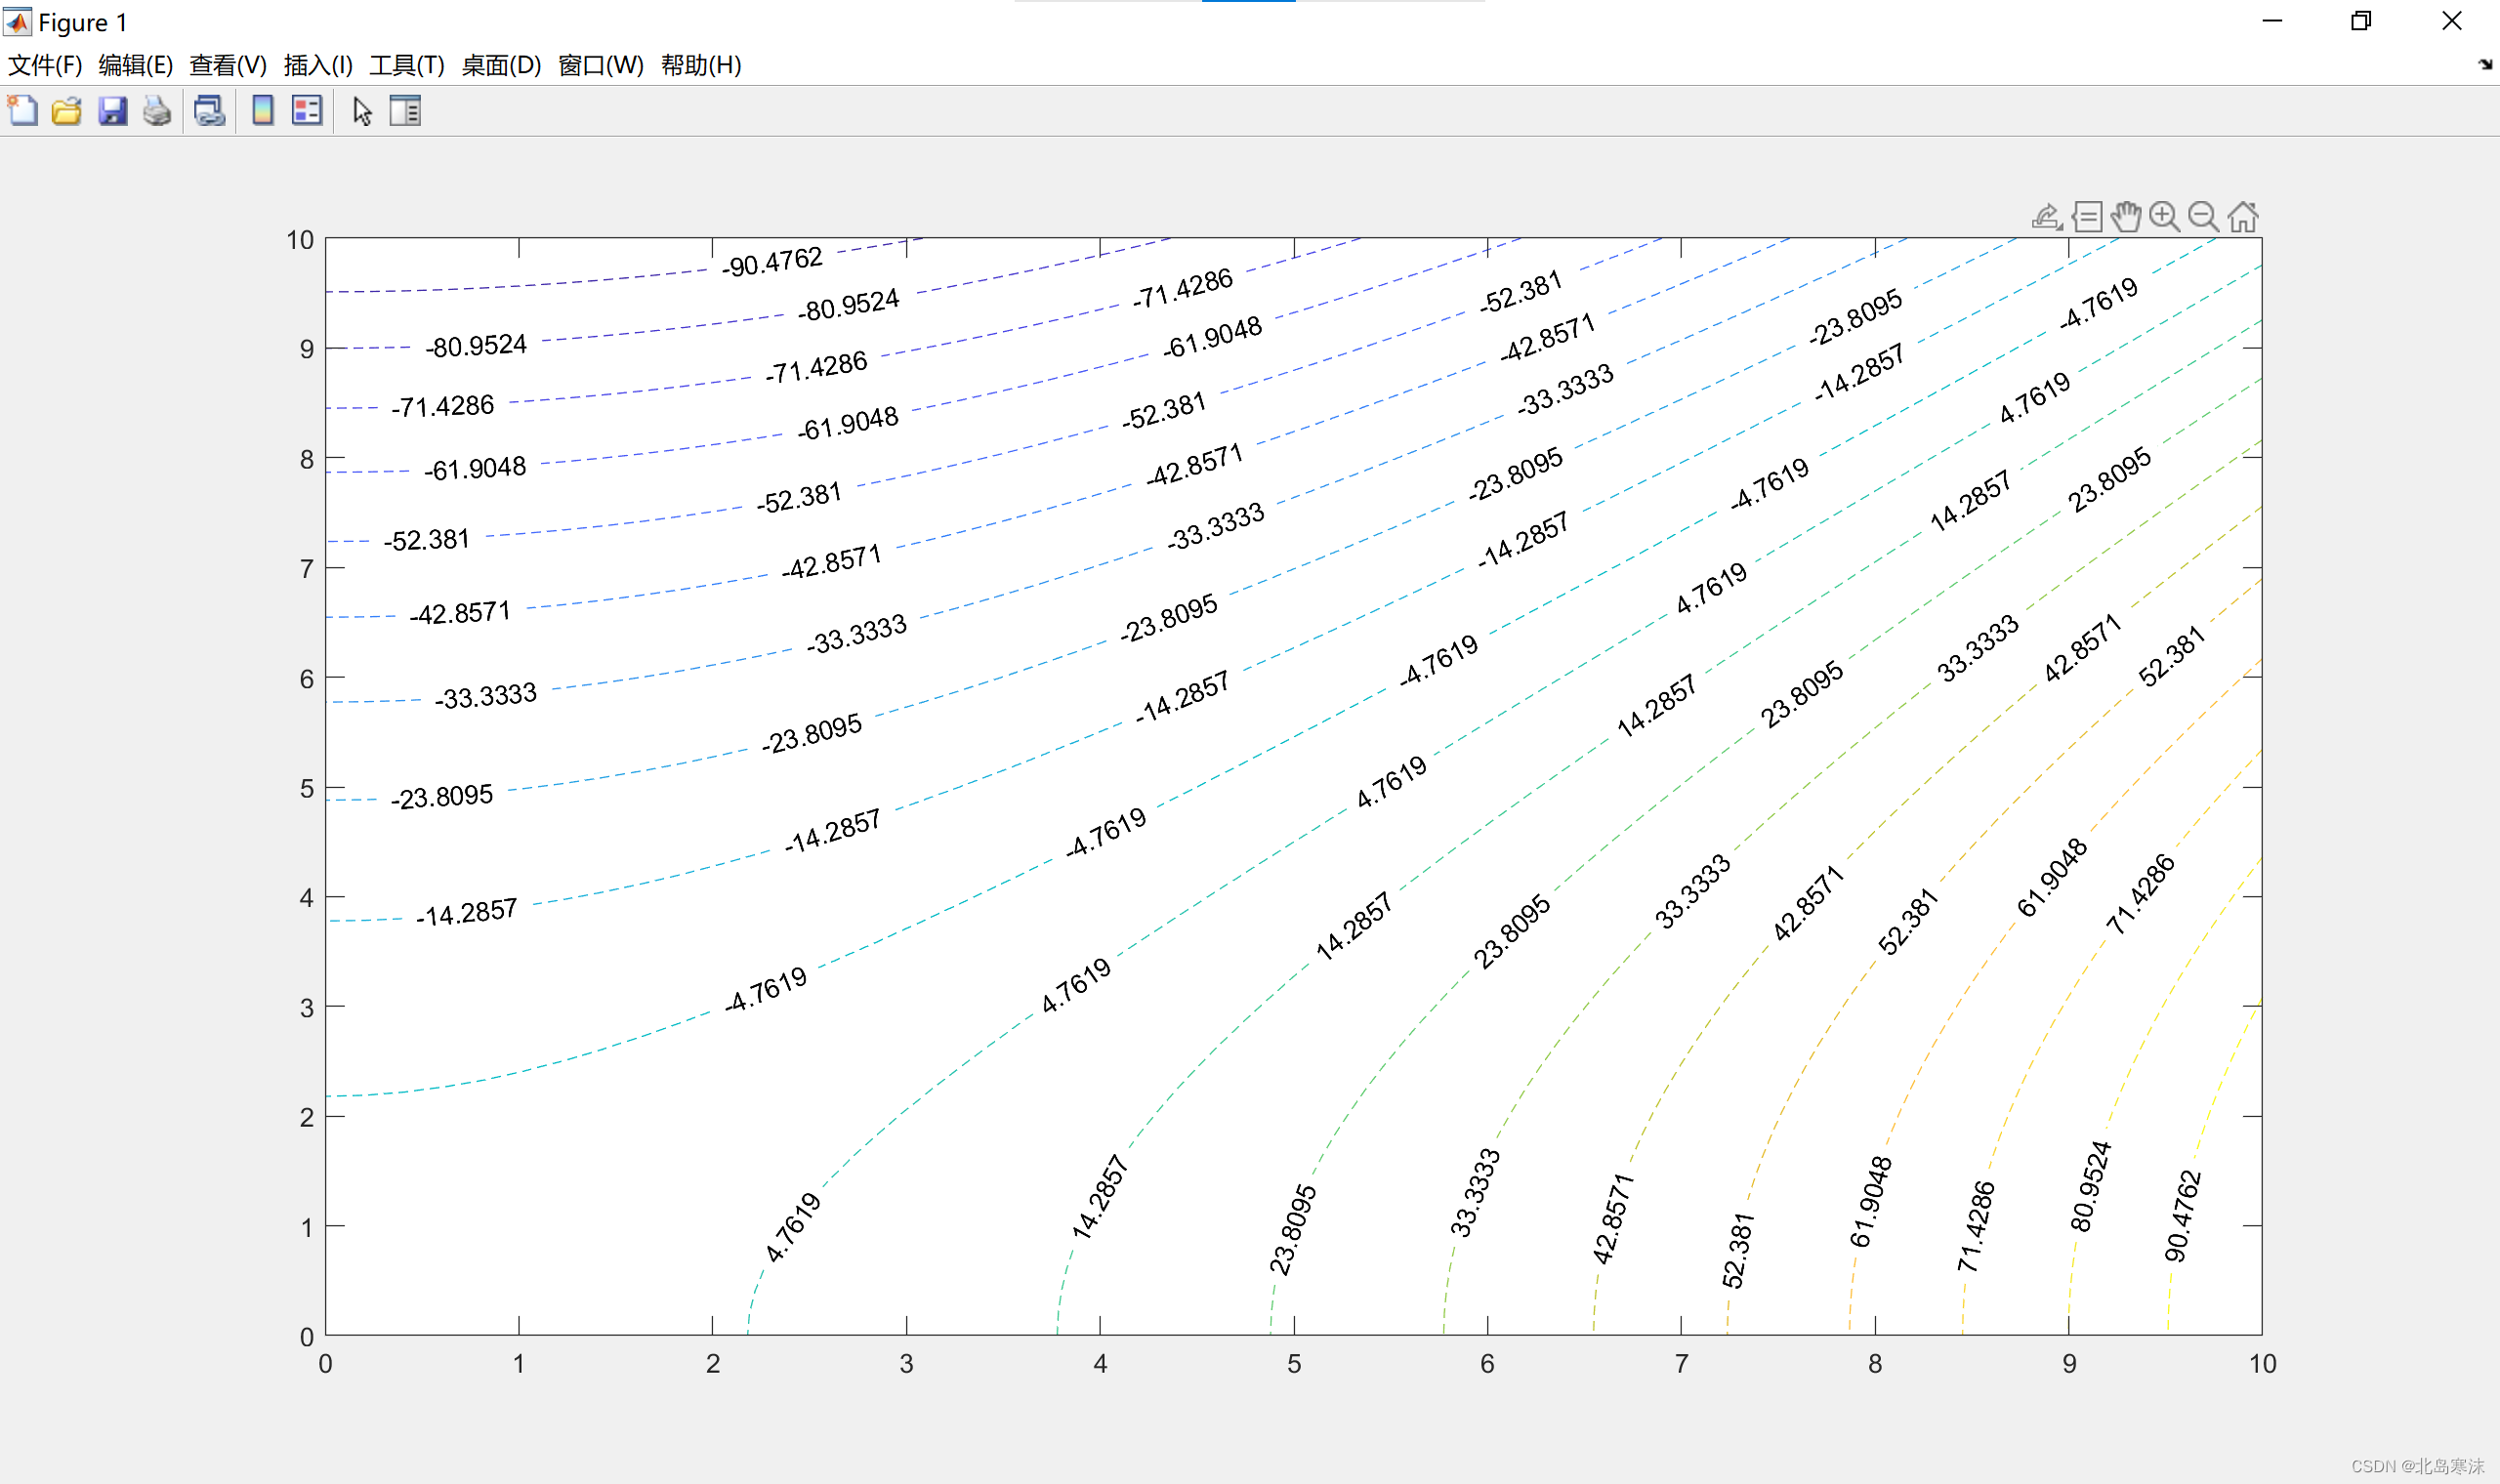Open a file with the folder icon

pyautogui.click(x=67, y=110)
